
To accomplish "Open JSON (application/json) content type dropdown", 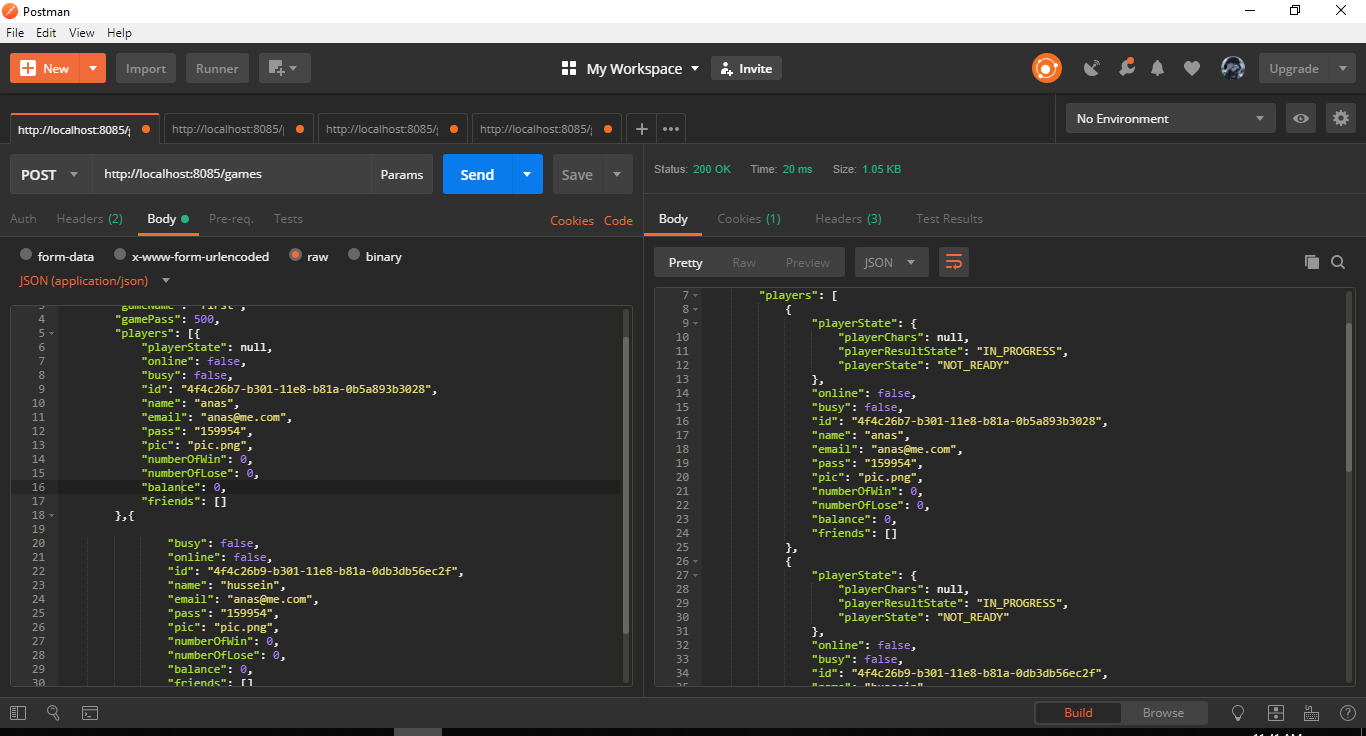I will (95, 281).
